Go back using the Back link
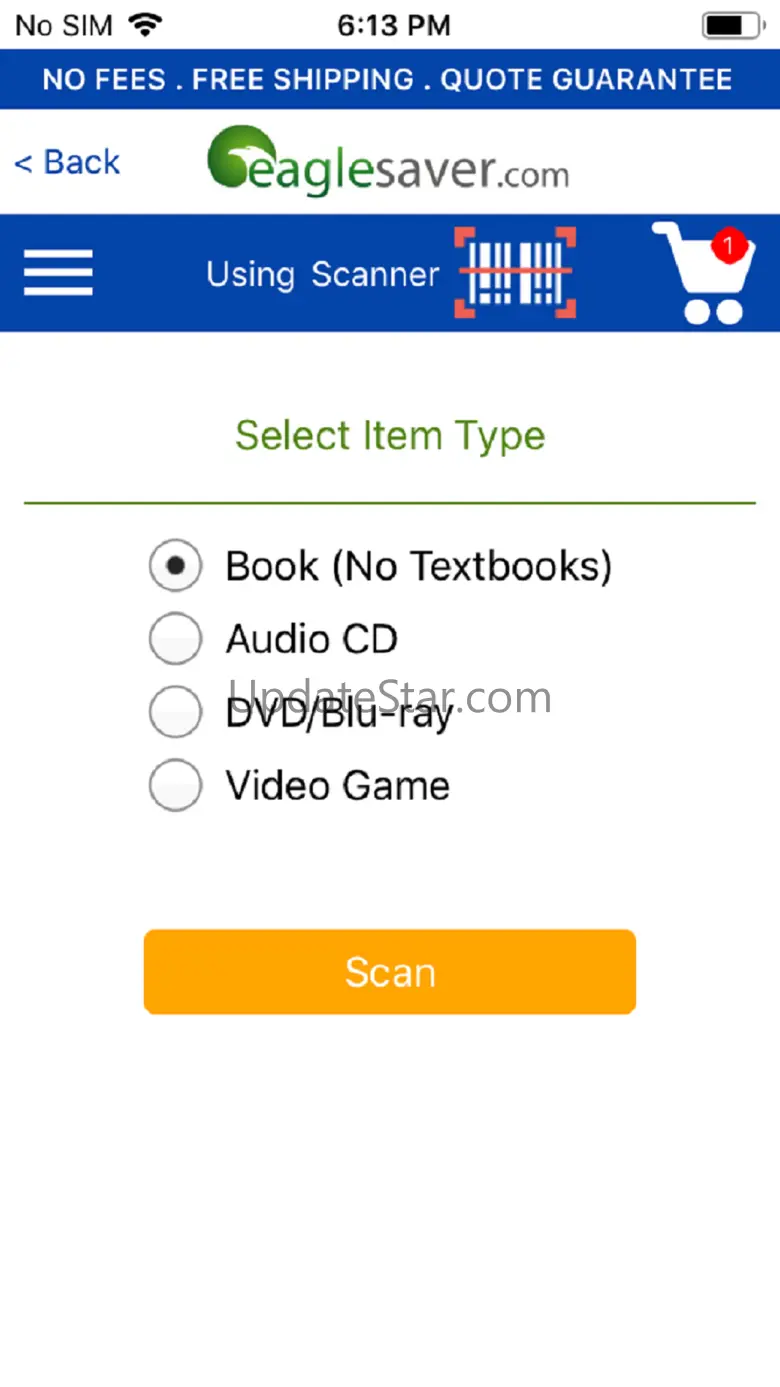The height and width of the screenshot is (1387, 780). point(67,162)
